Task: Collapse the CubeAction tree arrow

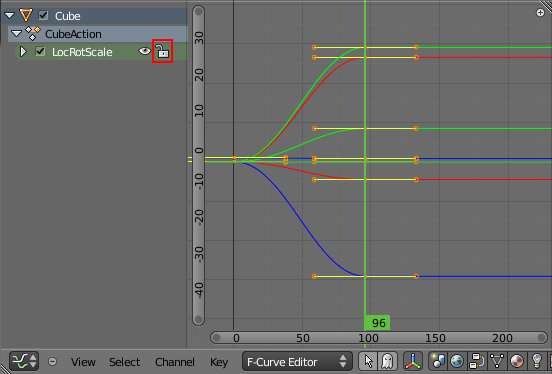Action: click(x=16, y=33)
